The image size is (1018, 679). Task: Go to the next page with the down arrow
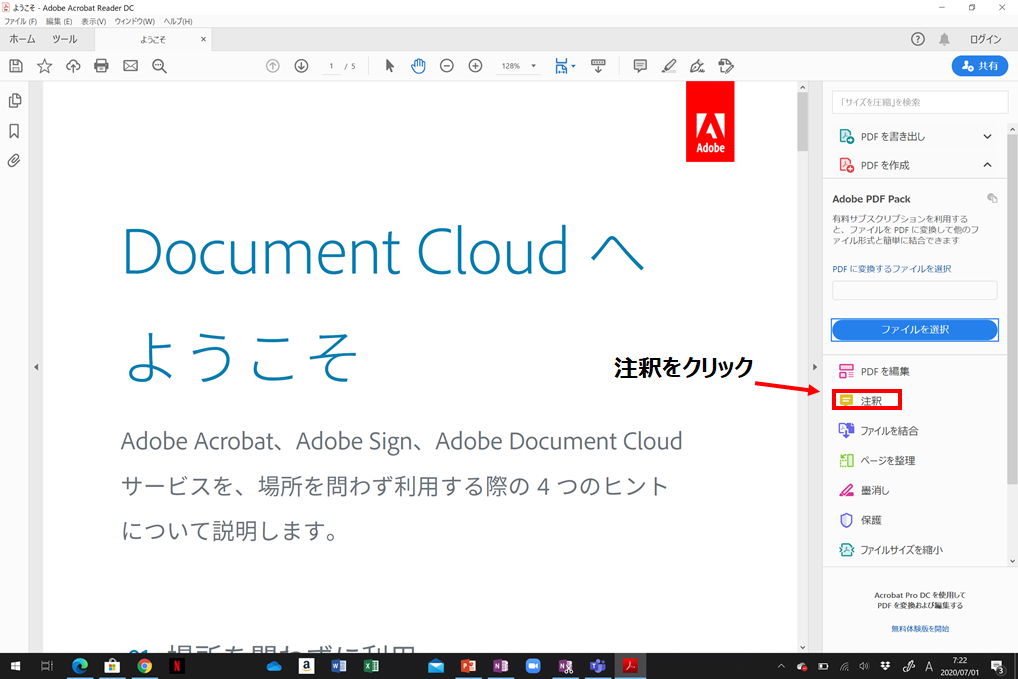(x=301, y=66)
